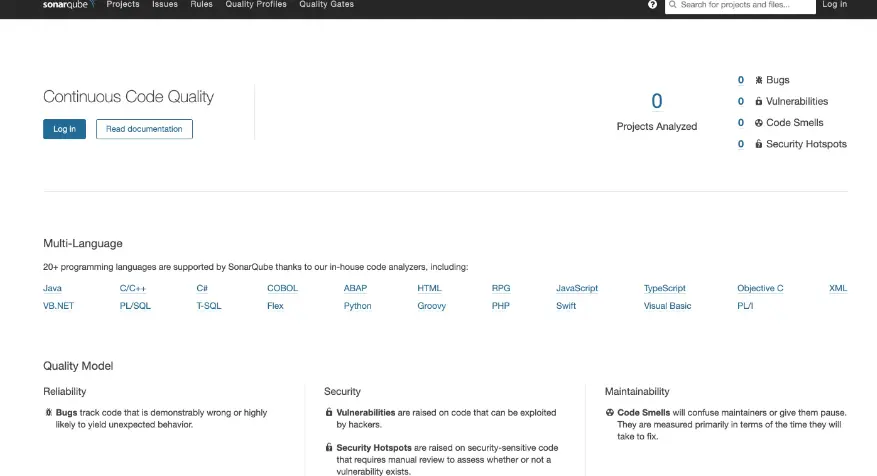Open the PL/I language link
This screenshot has height=476, width=877.
coord(745,306)
